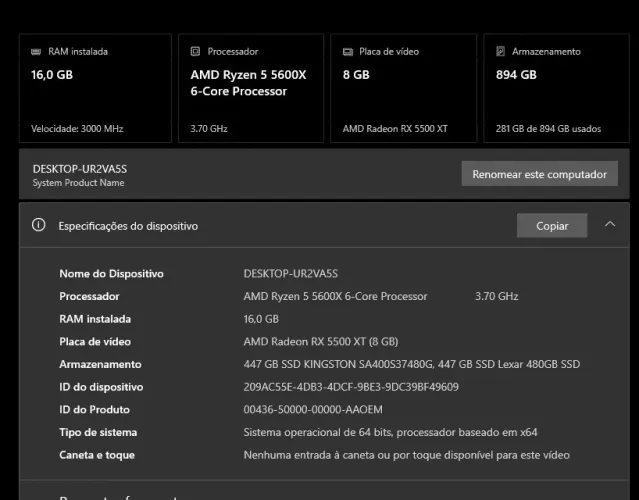Image resolution: width=639 pixels, height=500 pixels.
Task: Click the RAM instalada memory icon
Action: (x=36, y=51)
